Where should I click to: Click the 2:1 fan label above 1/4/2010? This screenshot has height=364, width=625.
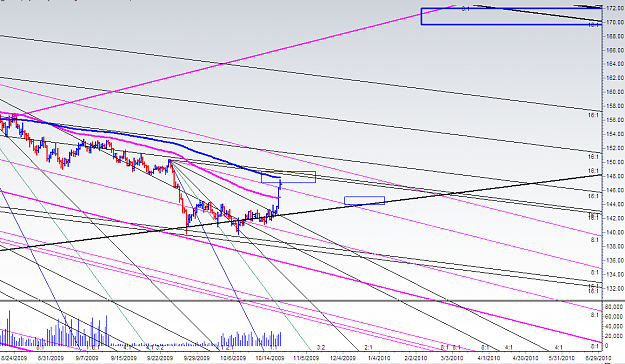click(x=369, y=347)
